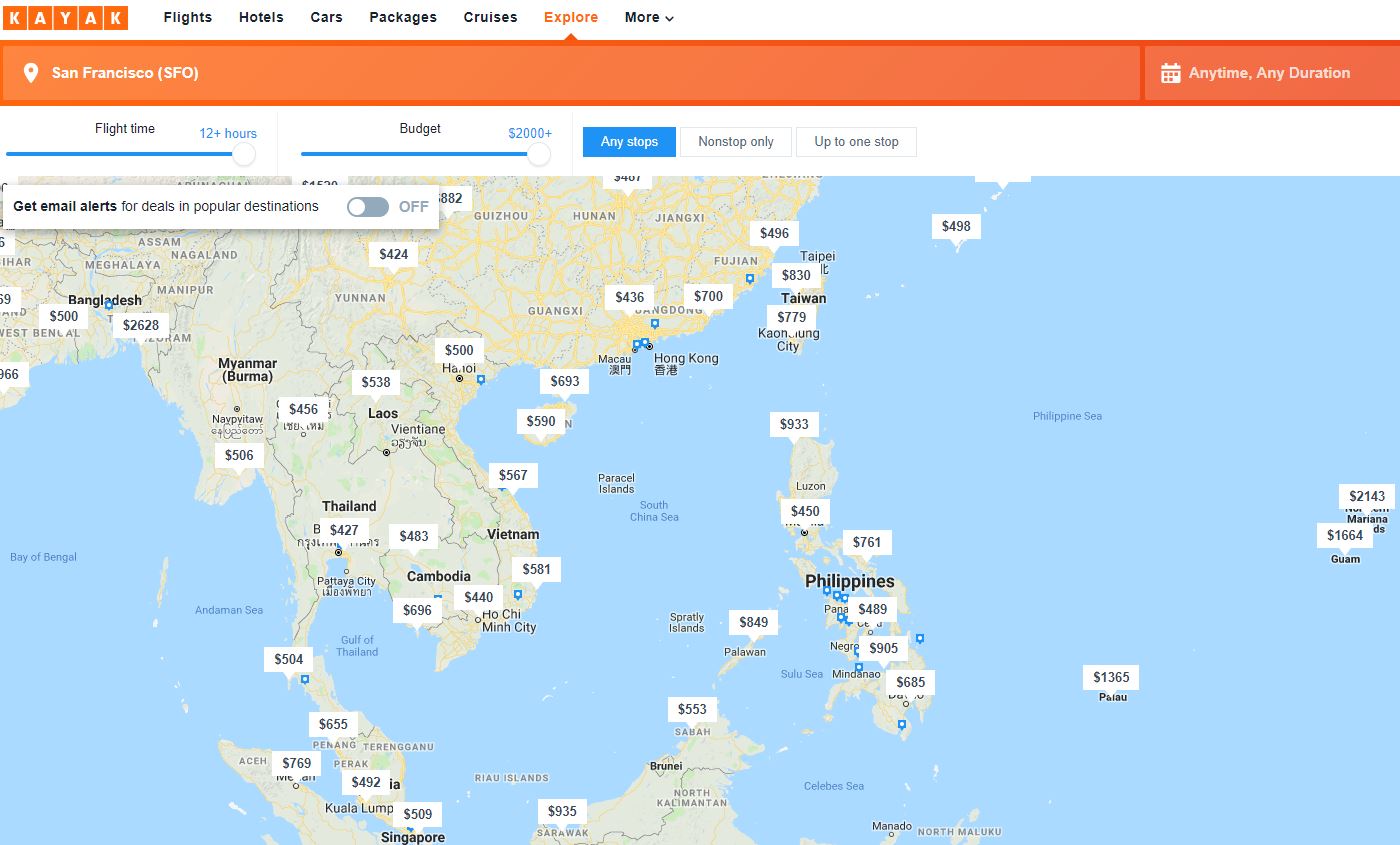
Task: Toggle email alerts switch on
Action: tap(368, 207)
